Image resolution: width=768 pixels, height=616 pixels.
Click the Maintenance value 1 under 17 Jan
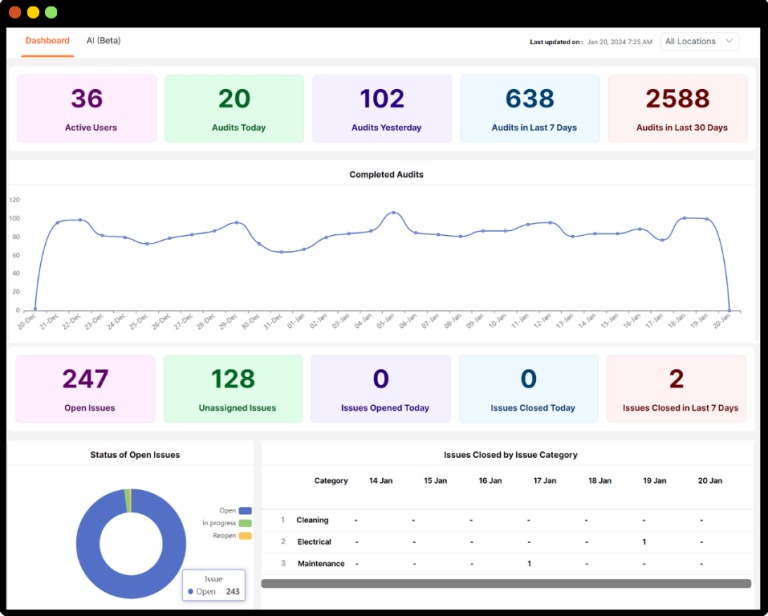coord(529,564)
